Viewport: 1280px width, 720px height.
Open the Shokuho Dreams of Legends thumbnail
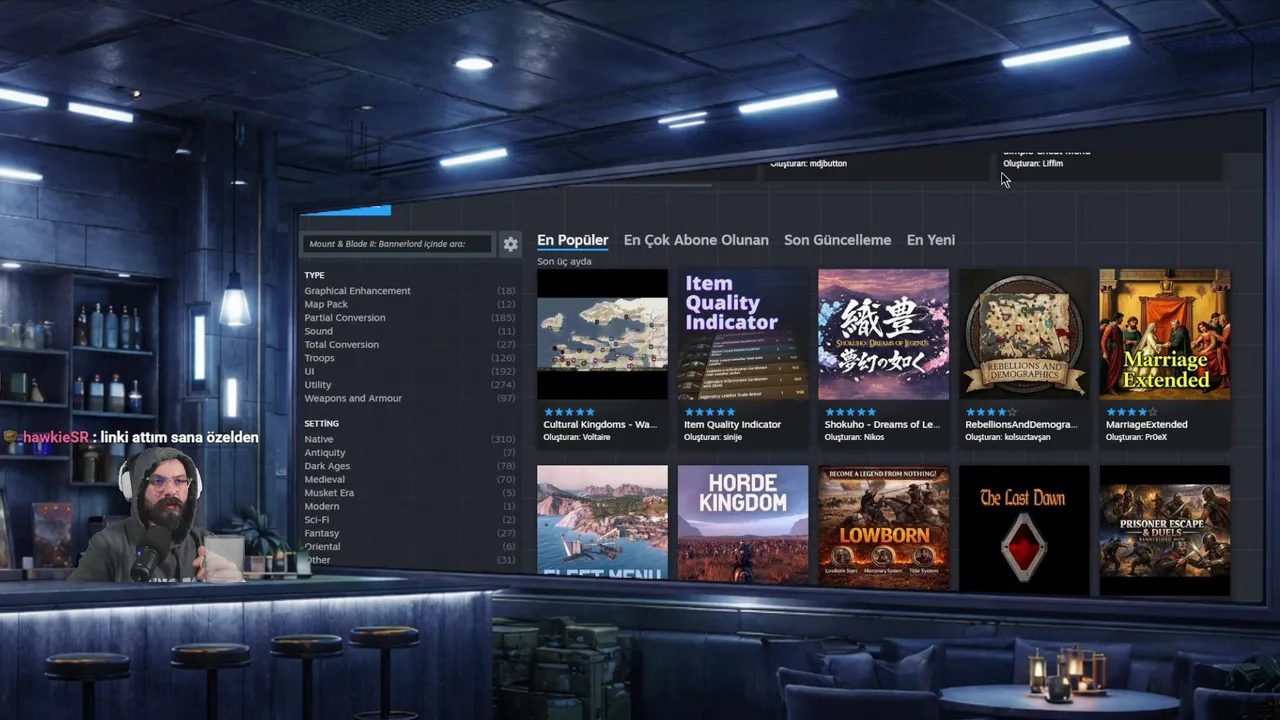[883, 334]
